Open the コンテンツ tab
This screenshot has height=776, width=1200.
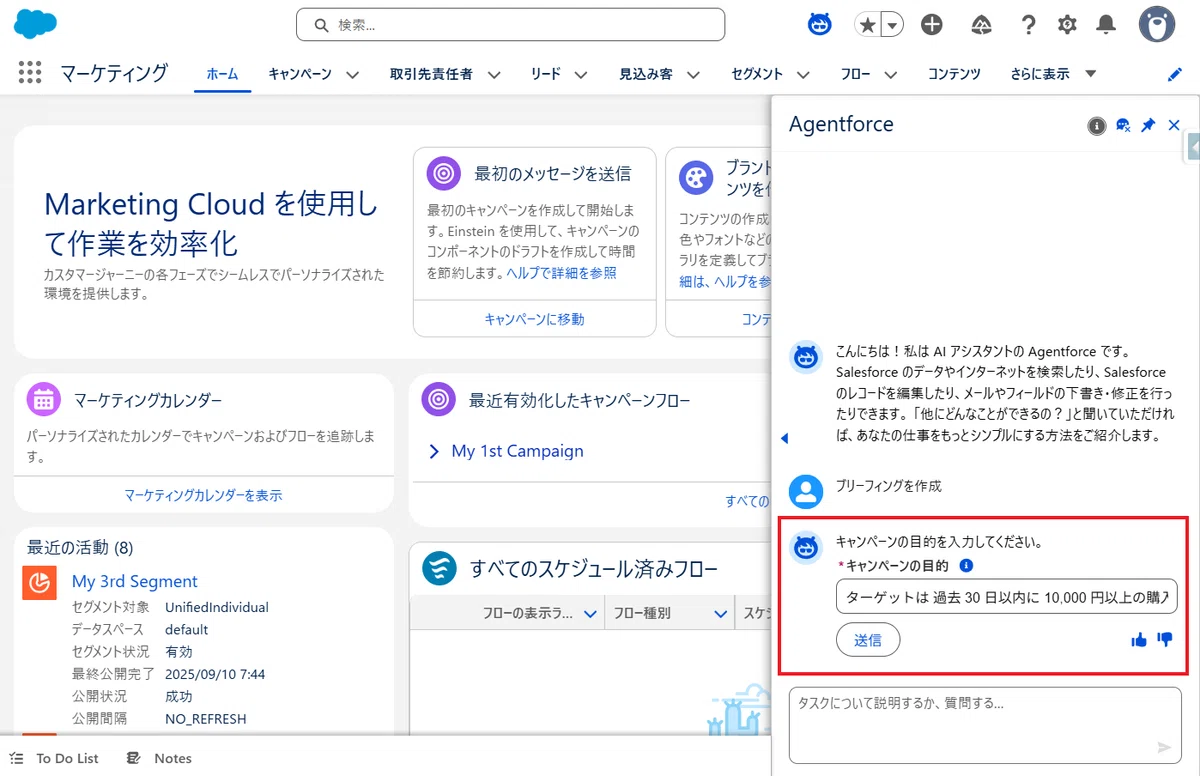click(x=954, y=74)
